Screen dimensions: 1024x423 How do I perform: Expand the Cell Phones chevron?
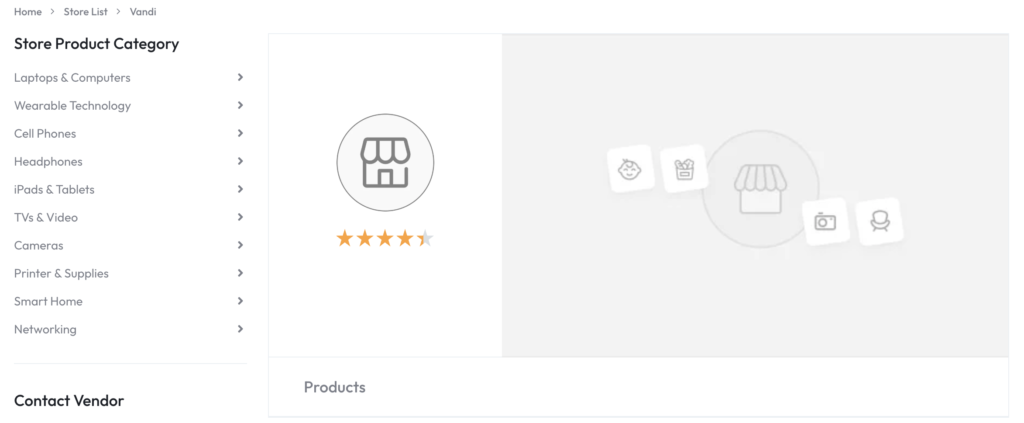tap(240, 133)
